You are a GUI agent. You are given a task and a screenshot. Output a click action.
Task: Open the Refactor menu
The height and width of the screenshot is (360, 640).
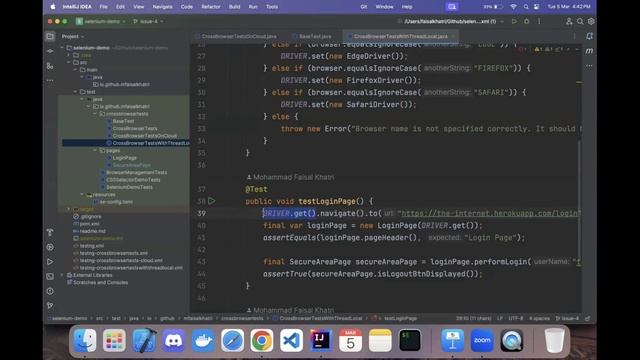pos(211,7)
